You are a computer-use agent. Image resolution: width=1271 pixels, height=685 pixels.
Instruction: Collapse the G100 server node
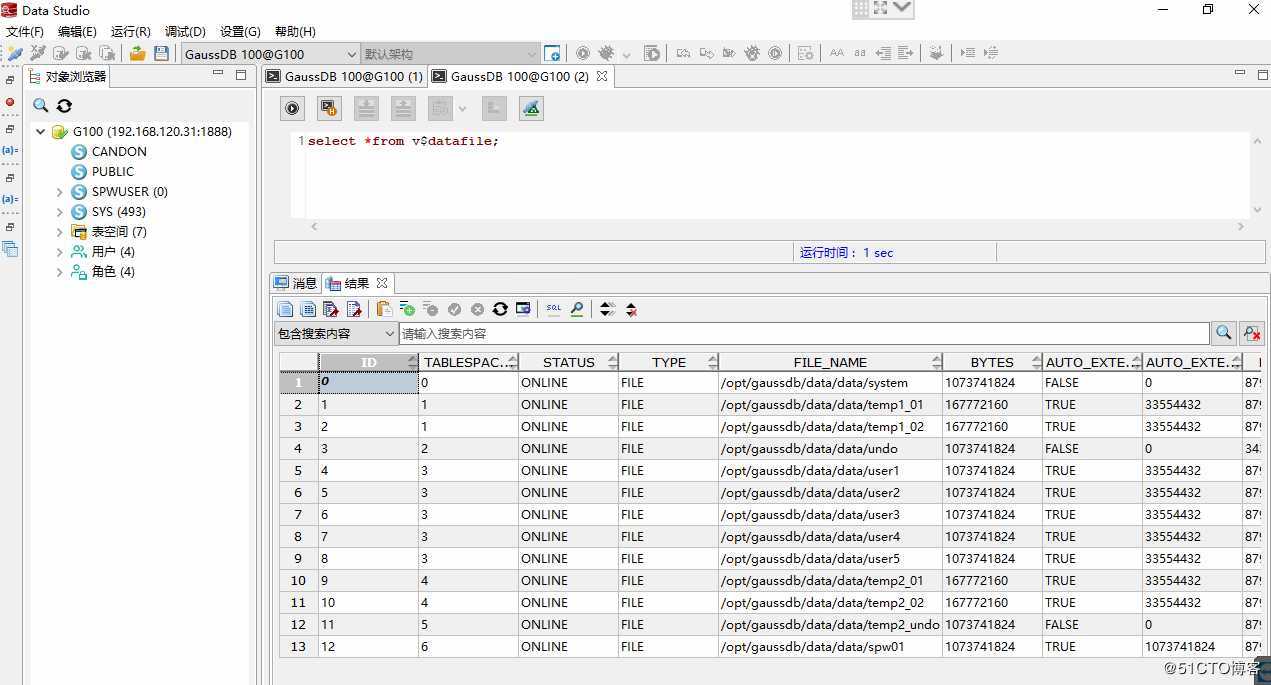(41, 132)
